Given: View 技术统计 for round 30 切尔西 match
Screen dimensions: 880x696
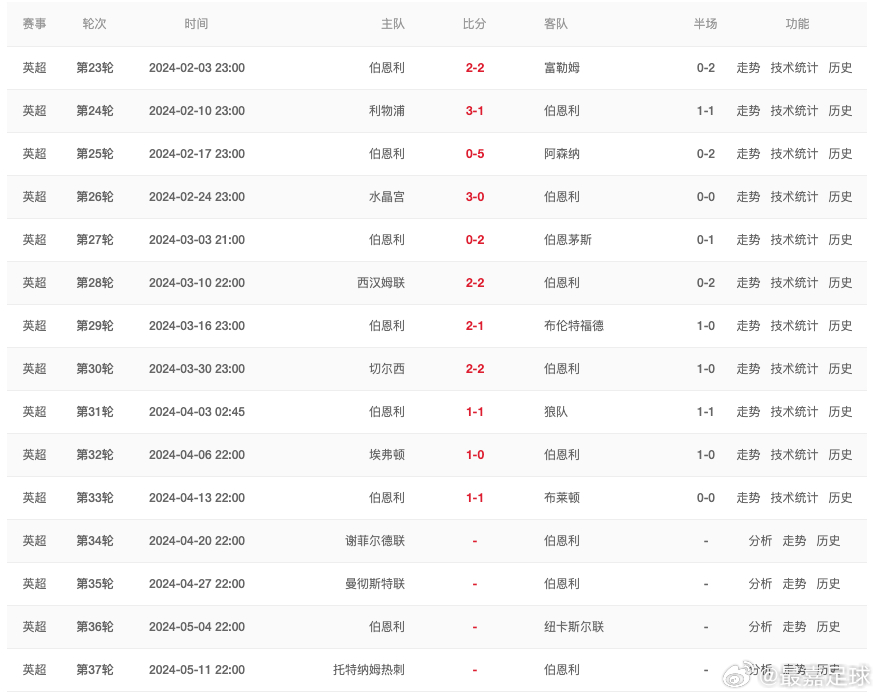Looking at the screenshot, I should coord(794,369).
